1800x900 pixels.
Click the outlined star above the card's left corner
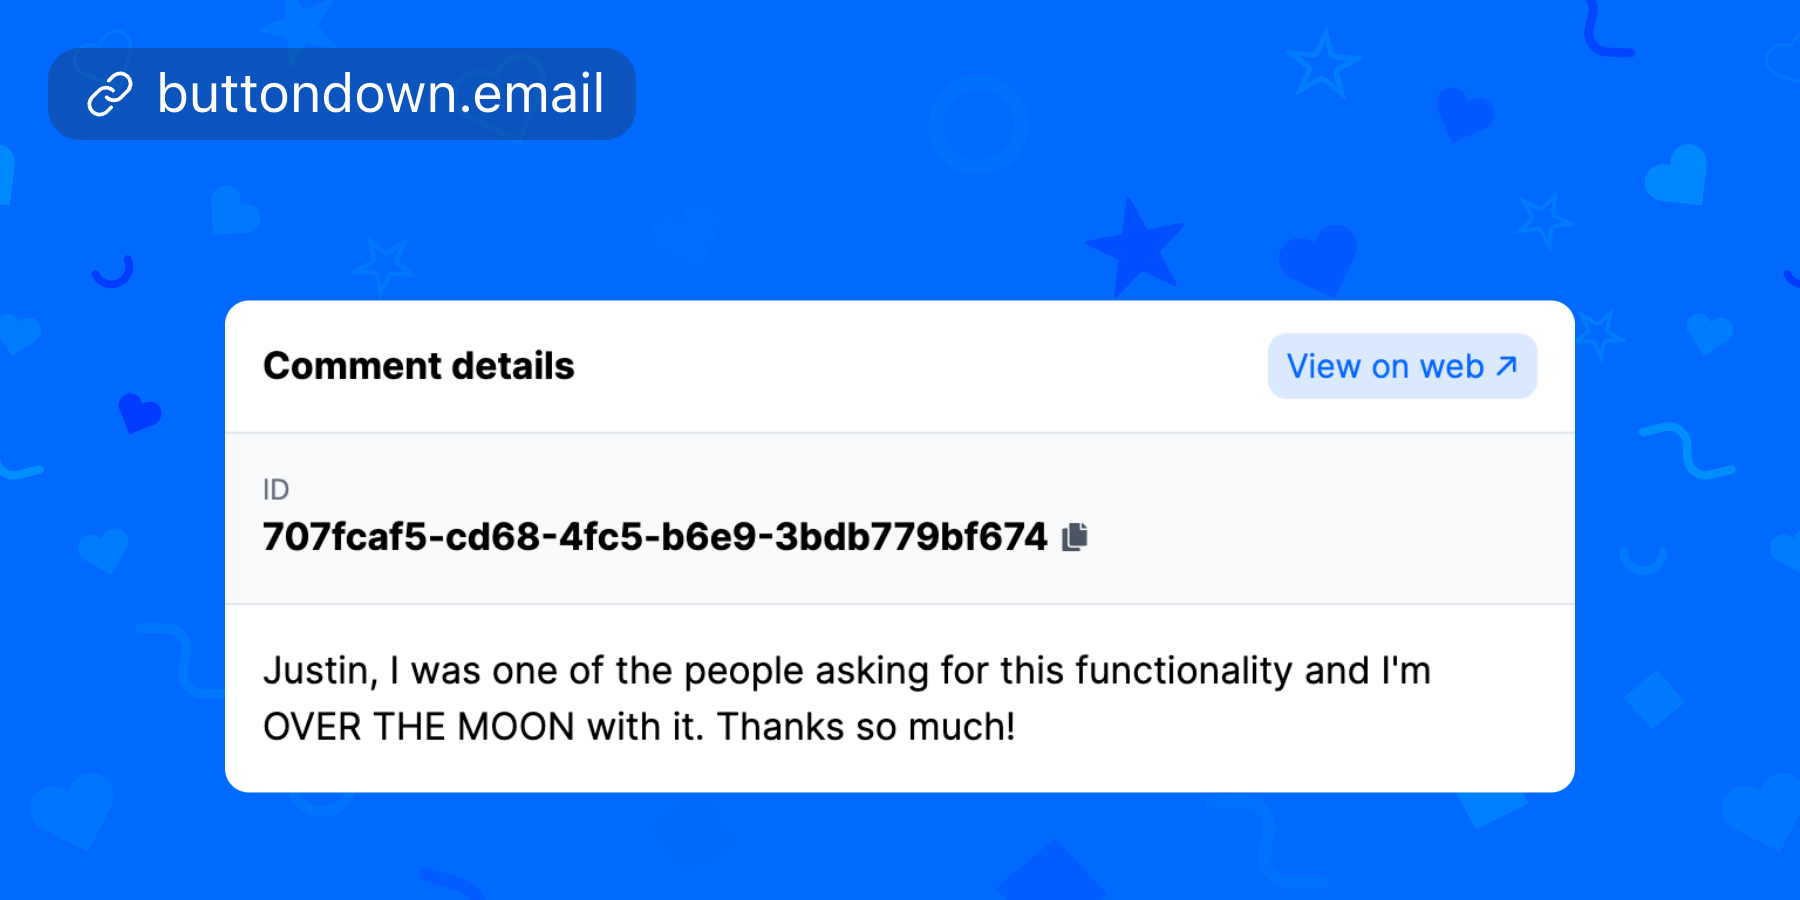[x=383, y=263]
